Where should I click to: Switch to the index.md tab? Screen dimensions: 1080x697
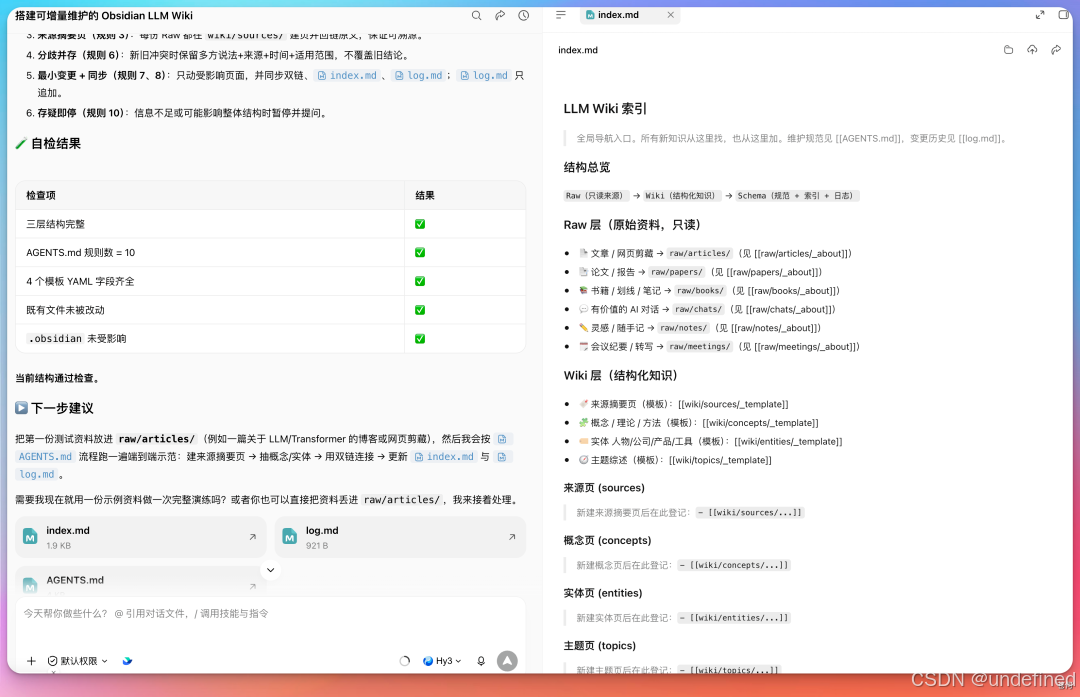pyautogui.click(x=618, y=14)
